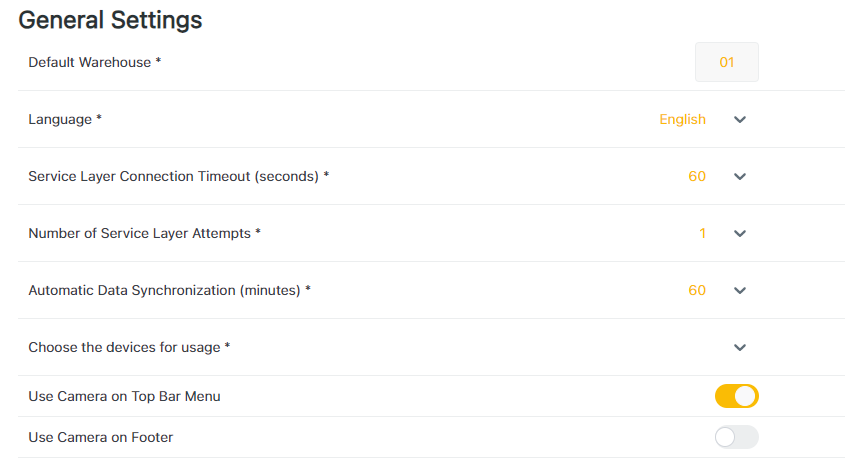
Task: Click the Automatic Data Synchronization label
Action: [169, 291]
